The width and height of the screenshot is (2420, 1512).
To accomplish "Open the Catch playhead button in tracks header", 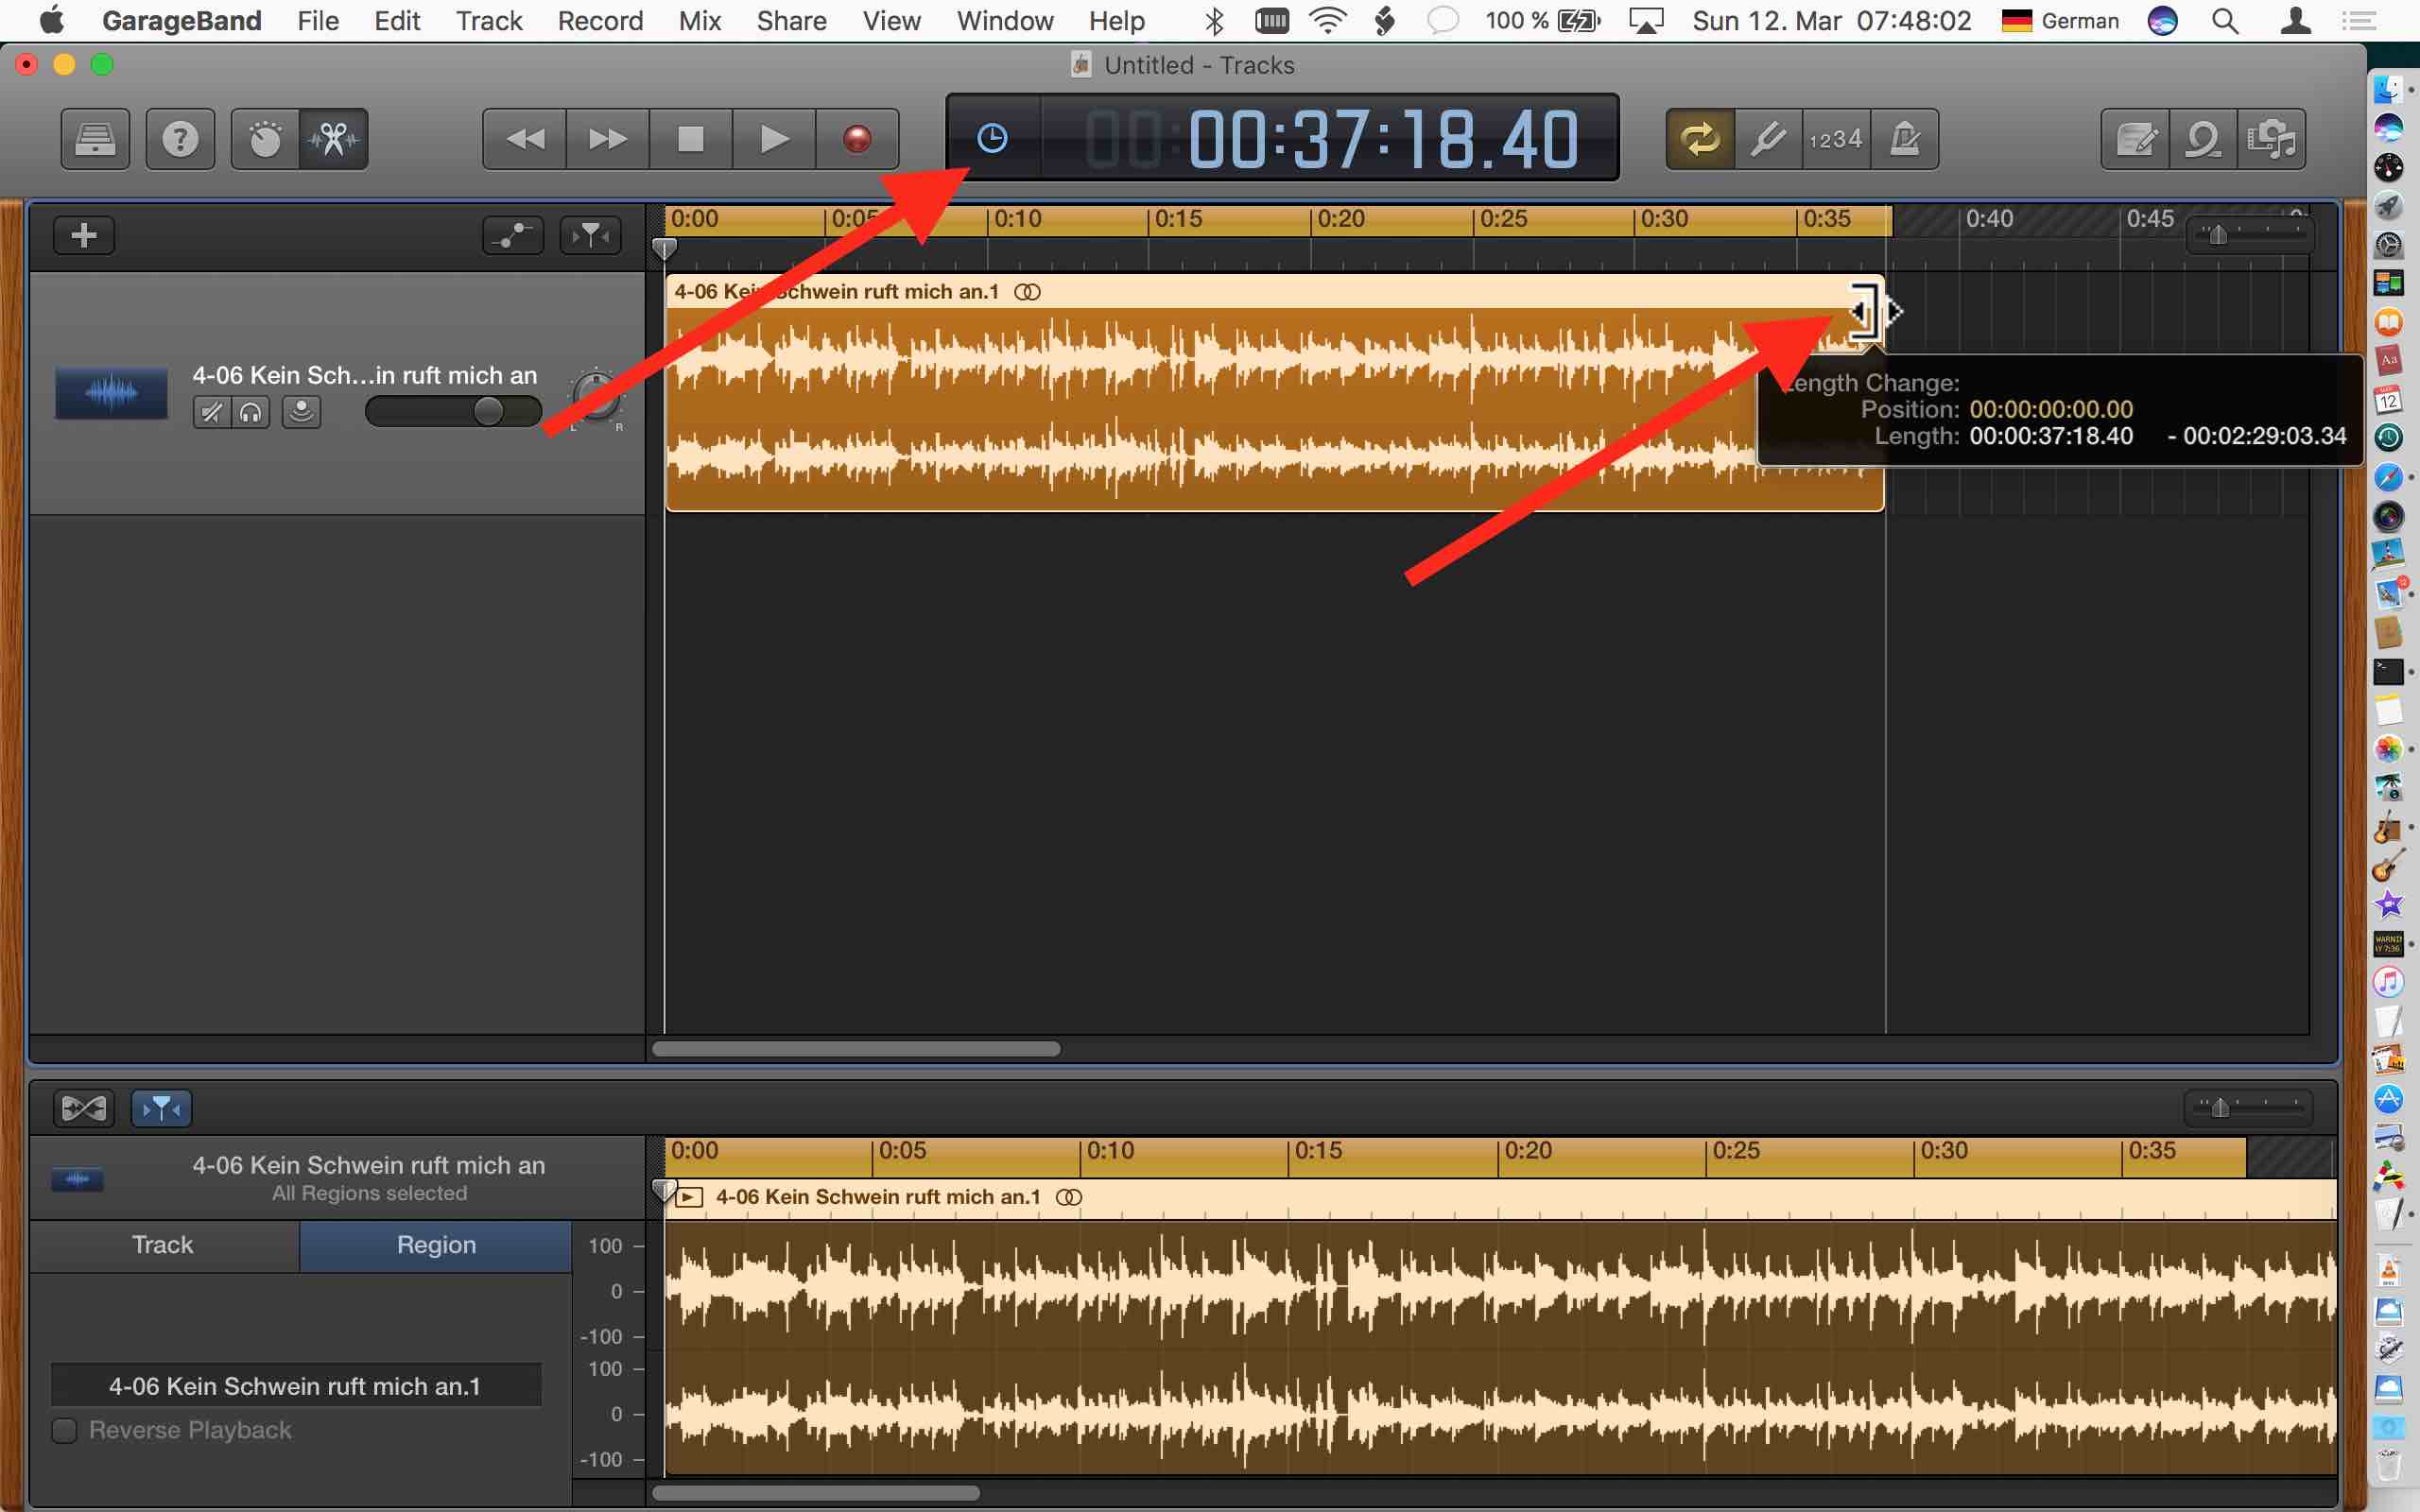I will tap(591, 235).
